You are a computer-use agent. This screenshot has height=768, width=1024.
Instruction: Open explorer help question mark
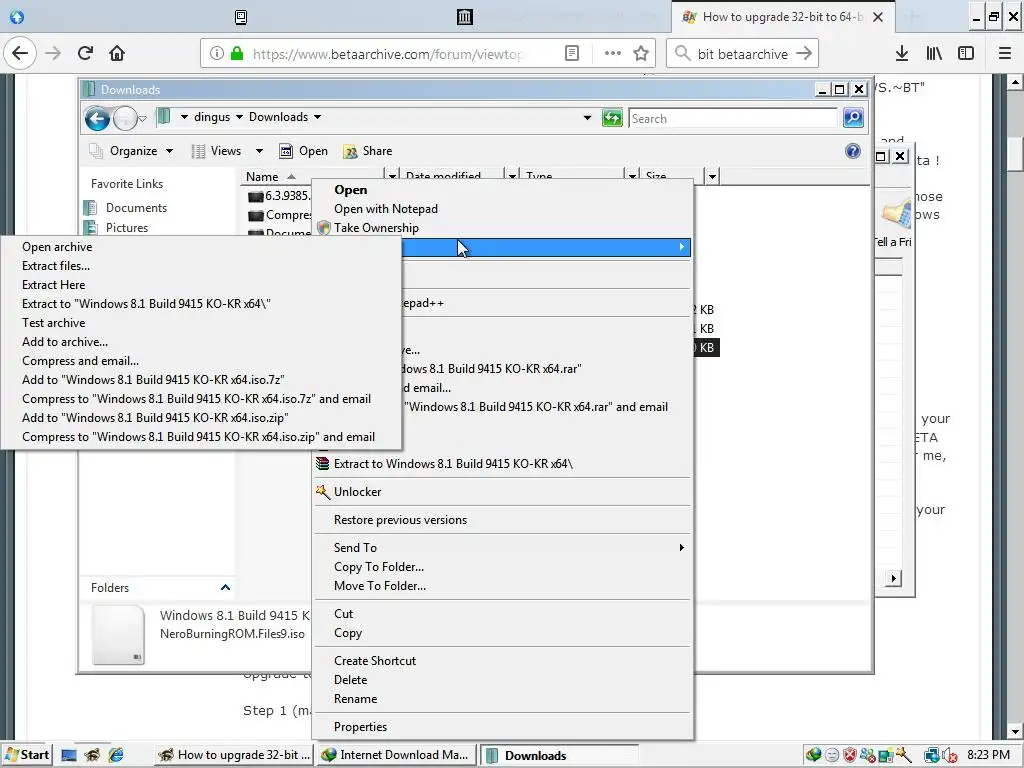tap(852, 152)
